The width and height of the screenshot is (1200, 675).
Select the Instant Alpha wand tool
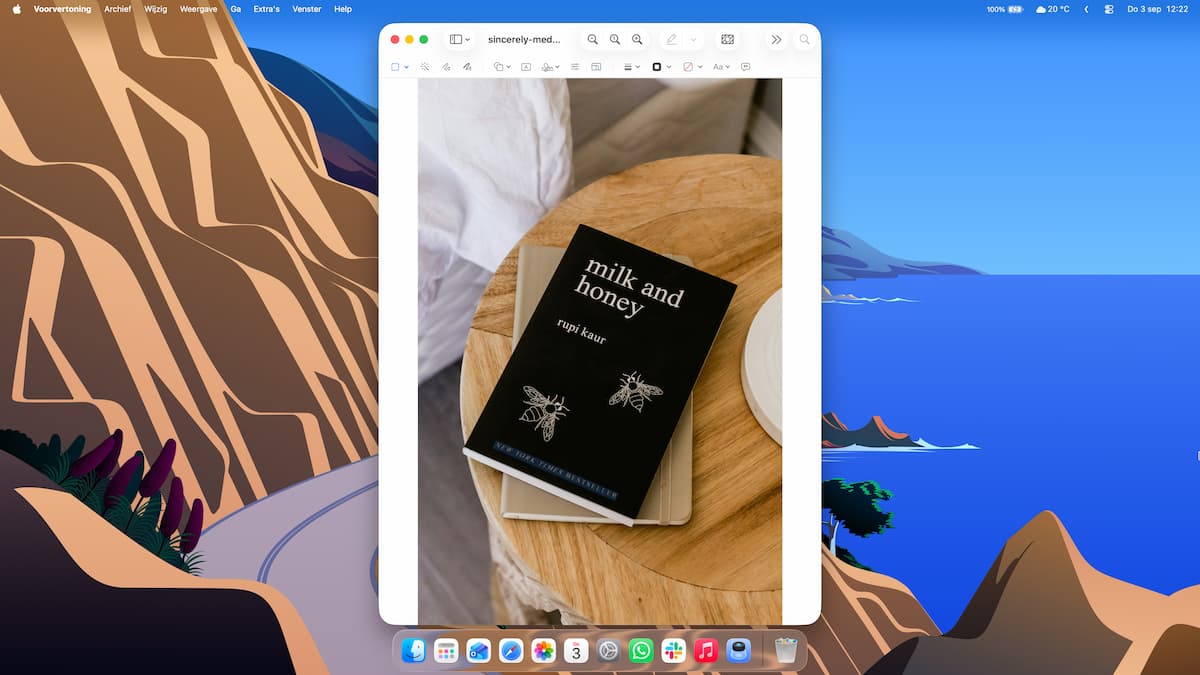coord(425,67)
